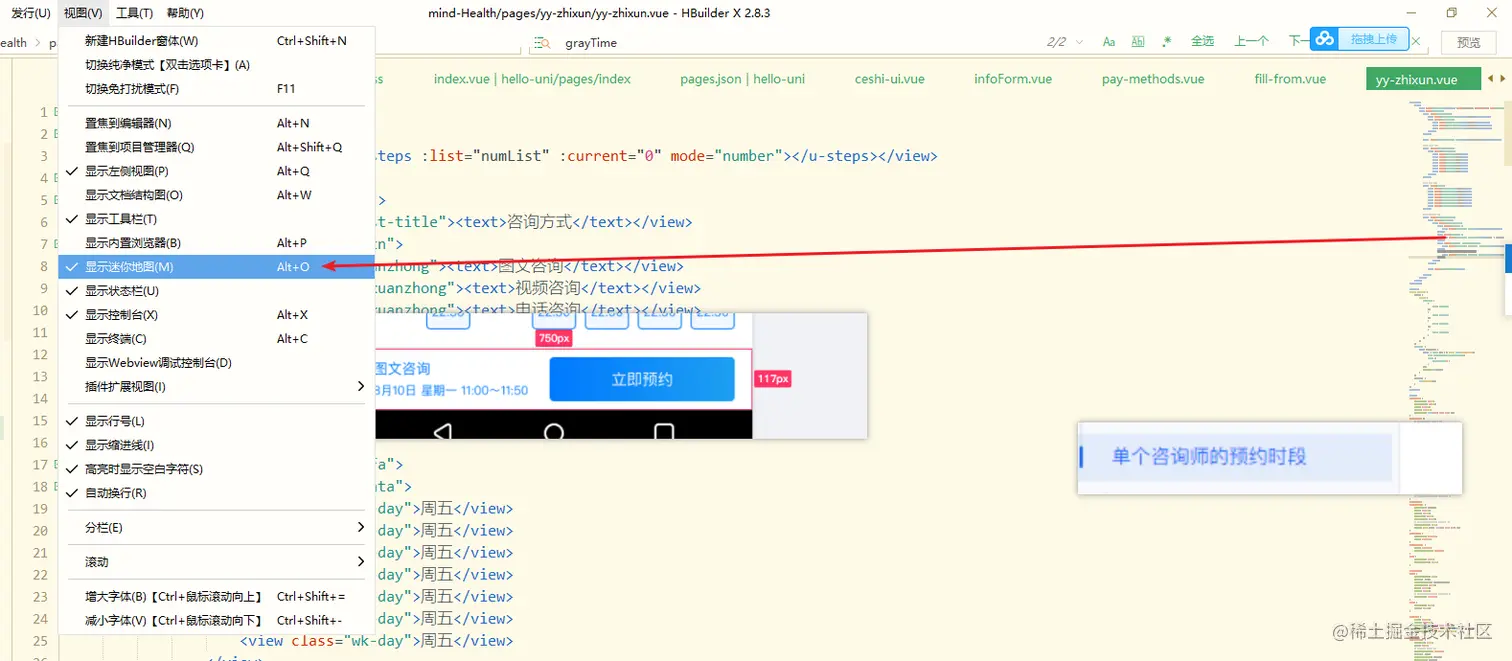Toggle 高亮时显示空白字符(S) option

click(x=216, y=469)
